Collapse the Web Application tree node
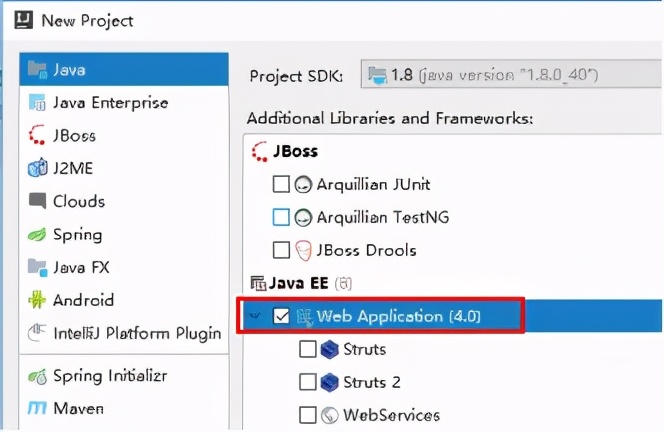Screen dimensions: 664x432 pyautogui.click(x=258, y=316)
